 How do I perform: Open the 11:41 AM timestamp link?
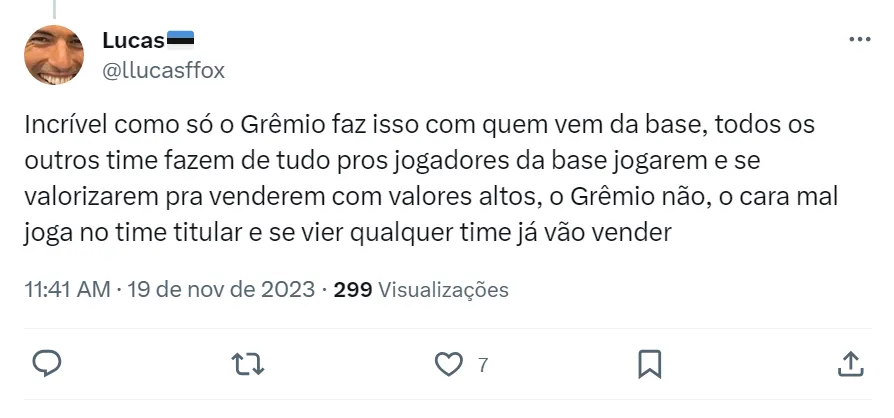point(67,290)
